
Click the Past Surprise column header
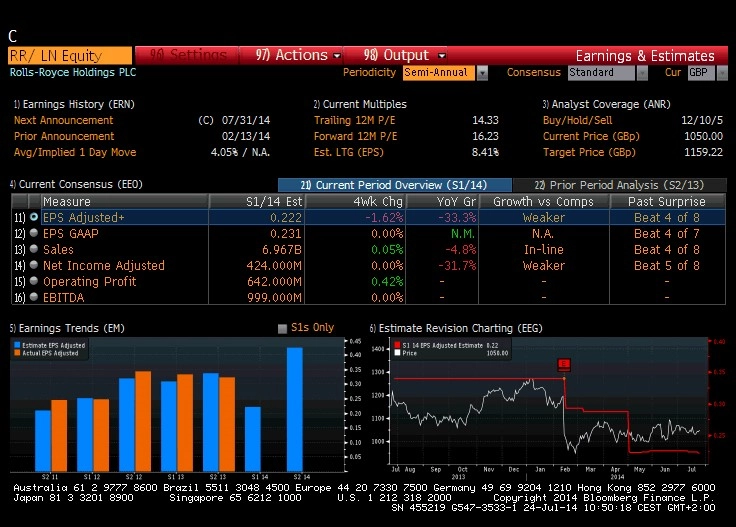point(667,201)
